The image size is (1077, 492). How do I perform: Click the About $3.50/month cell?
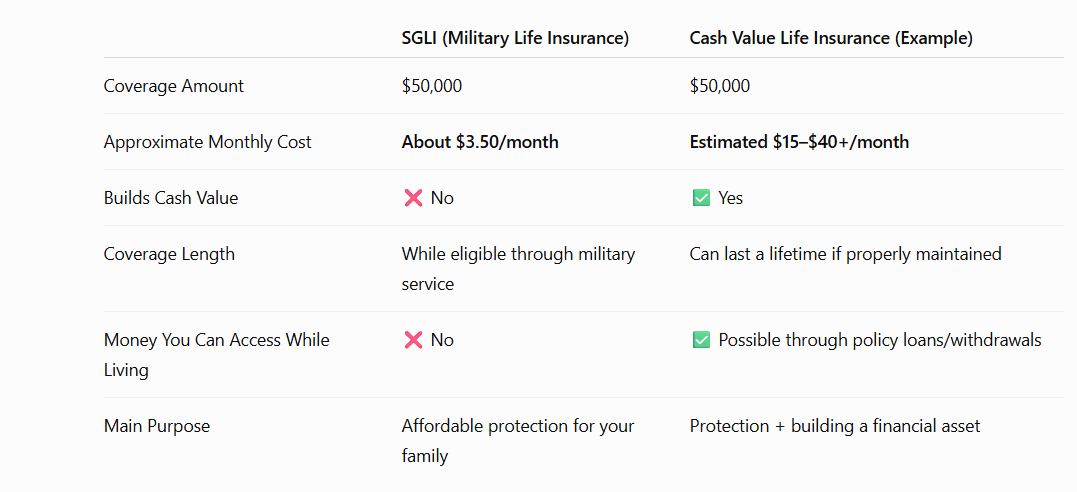click(x=480, y=142)
